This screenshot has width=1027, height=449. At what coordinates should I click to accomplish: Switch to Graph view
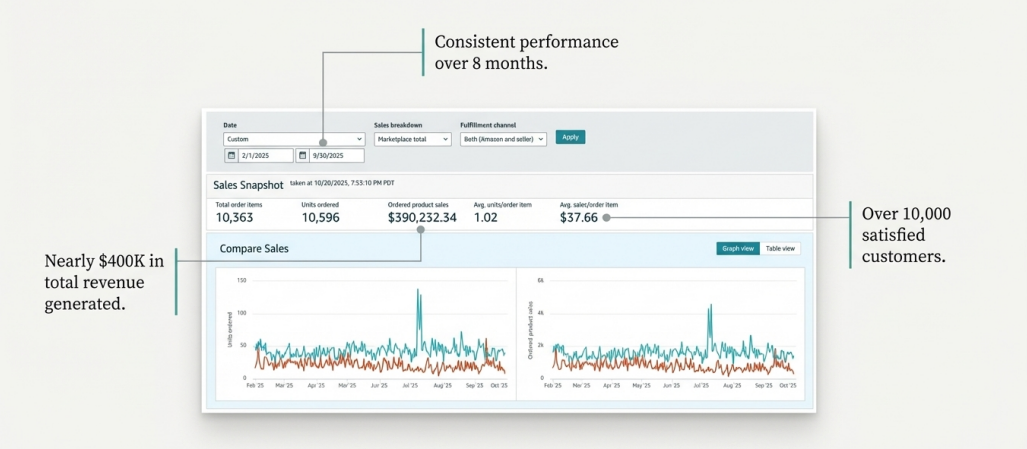click(x=737, y=248)
